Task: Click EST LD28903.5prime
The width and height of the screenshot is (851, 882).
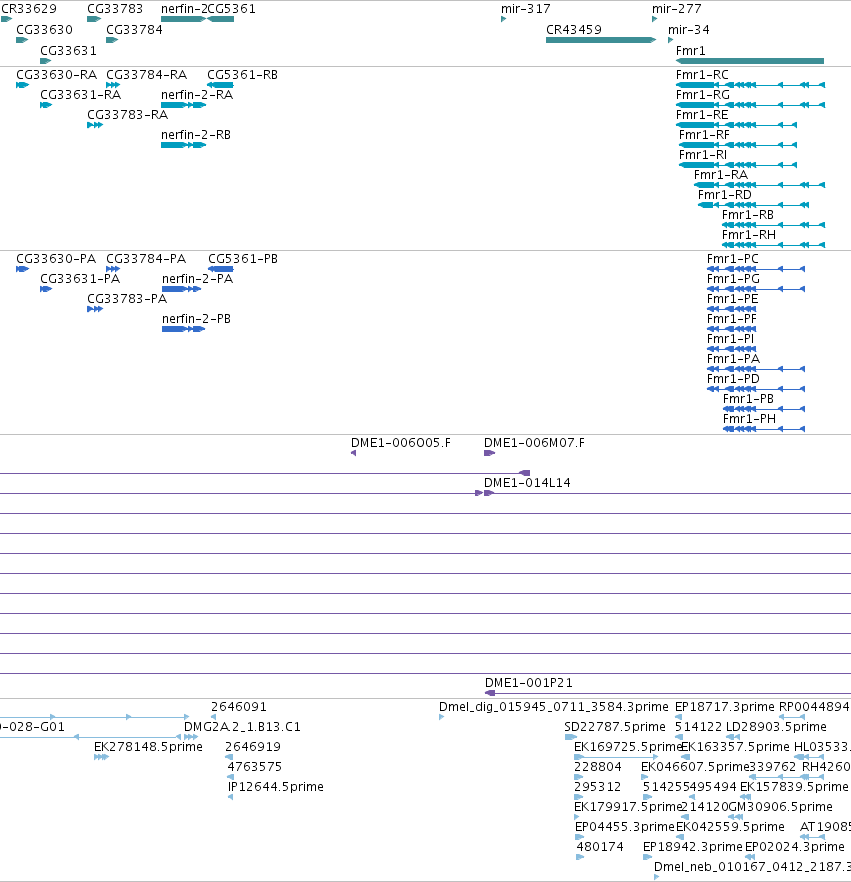Action: click(733, 737)
